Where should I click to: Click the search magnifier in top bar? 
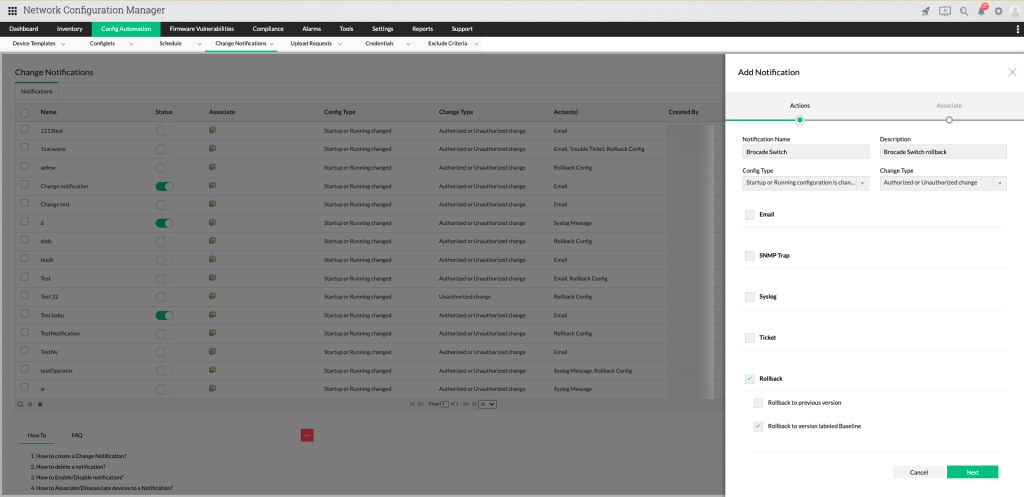click(964, 11)
